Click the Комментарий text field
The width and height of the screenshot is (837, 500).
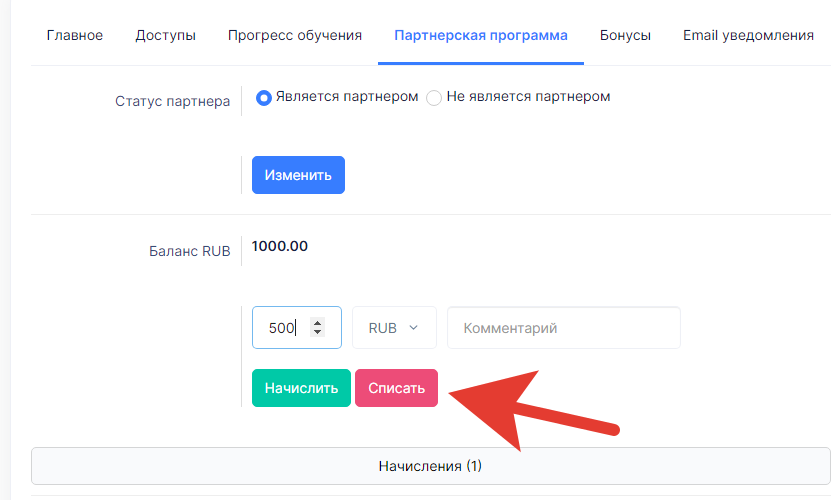[x=564, y=328]
